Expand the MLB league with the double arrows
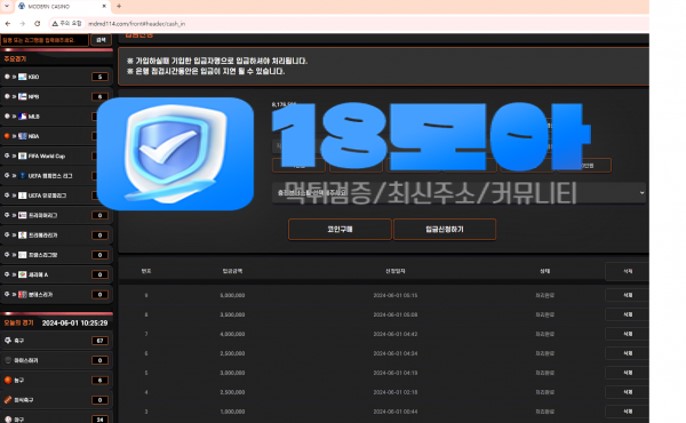This screenshot has height=423, width=686. pos(14,116)
